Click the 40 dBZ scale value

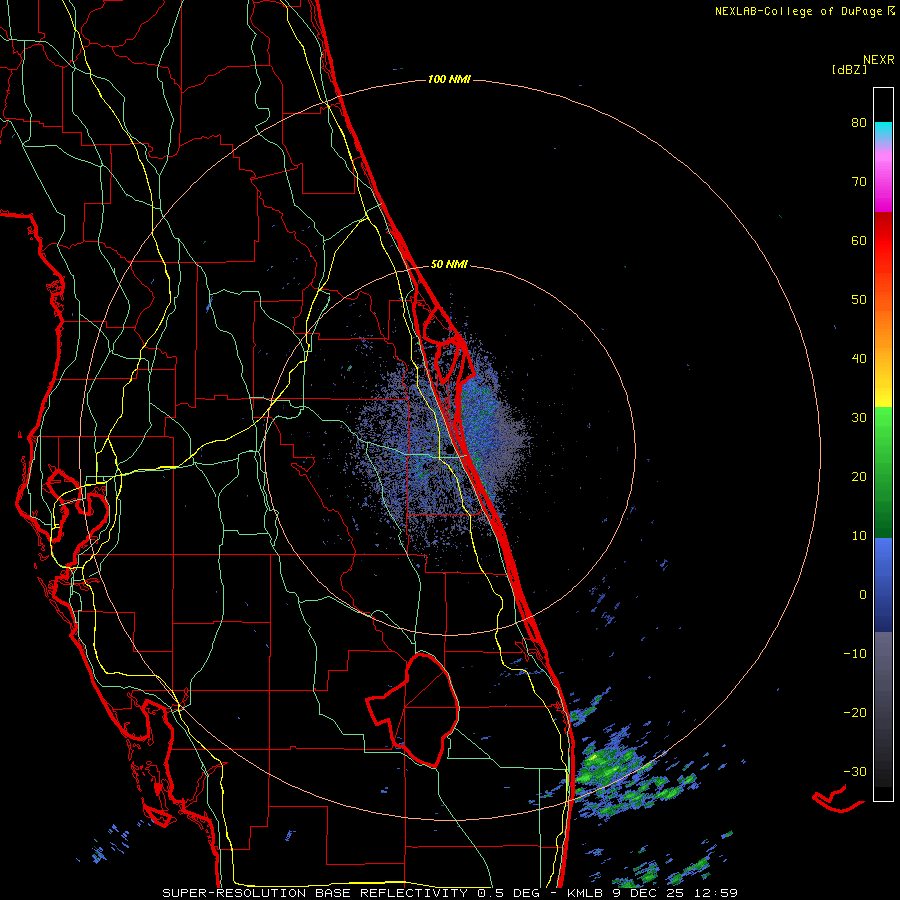coord(859,359)
